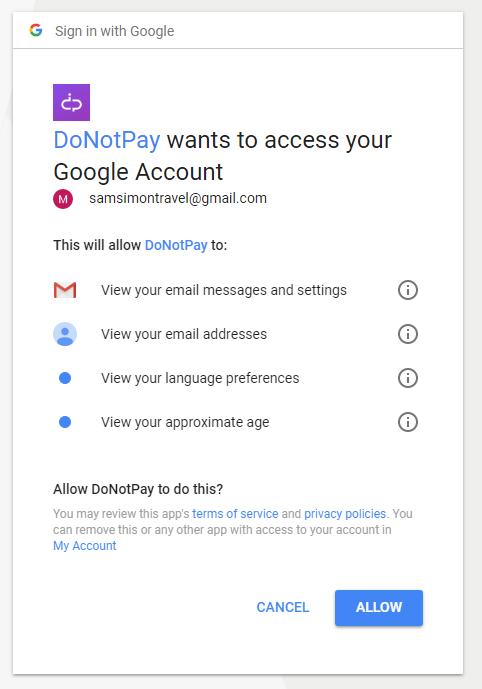Click the Gmail envelope icon
The height and width of the screenshot is (689, 482).
click(65, 290)
